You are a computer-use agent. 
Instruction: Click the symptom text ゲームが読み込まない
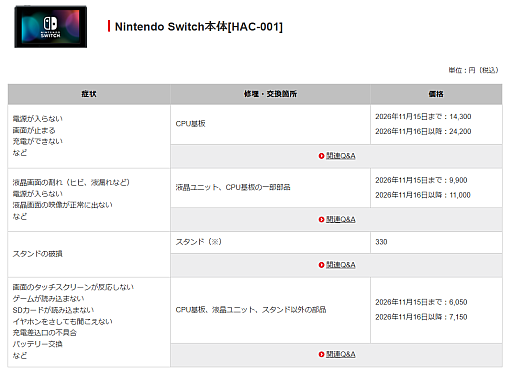click(x=48, y=299)
